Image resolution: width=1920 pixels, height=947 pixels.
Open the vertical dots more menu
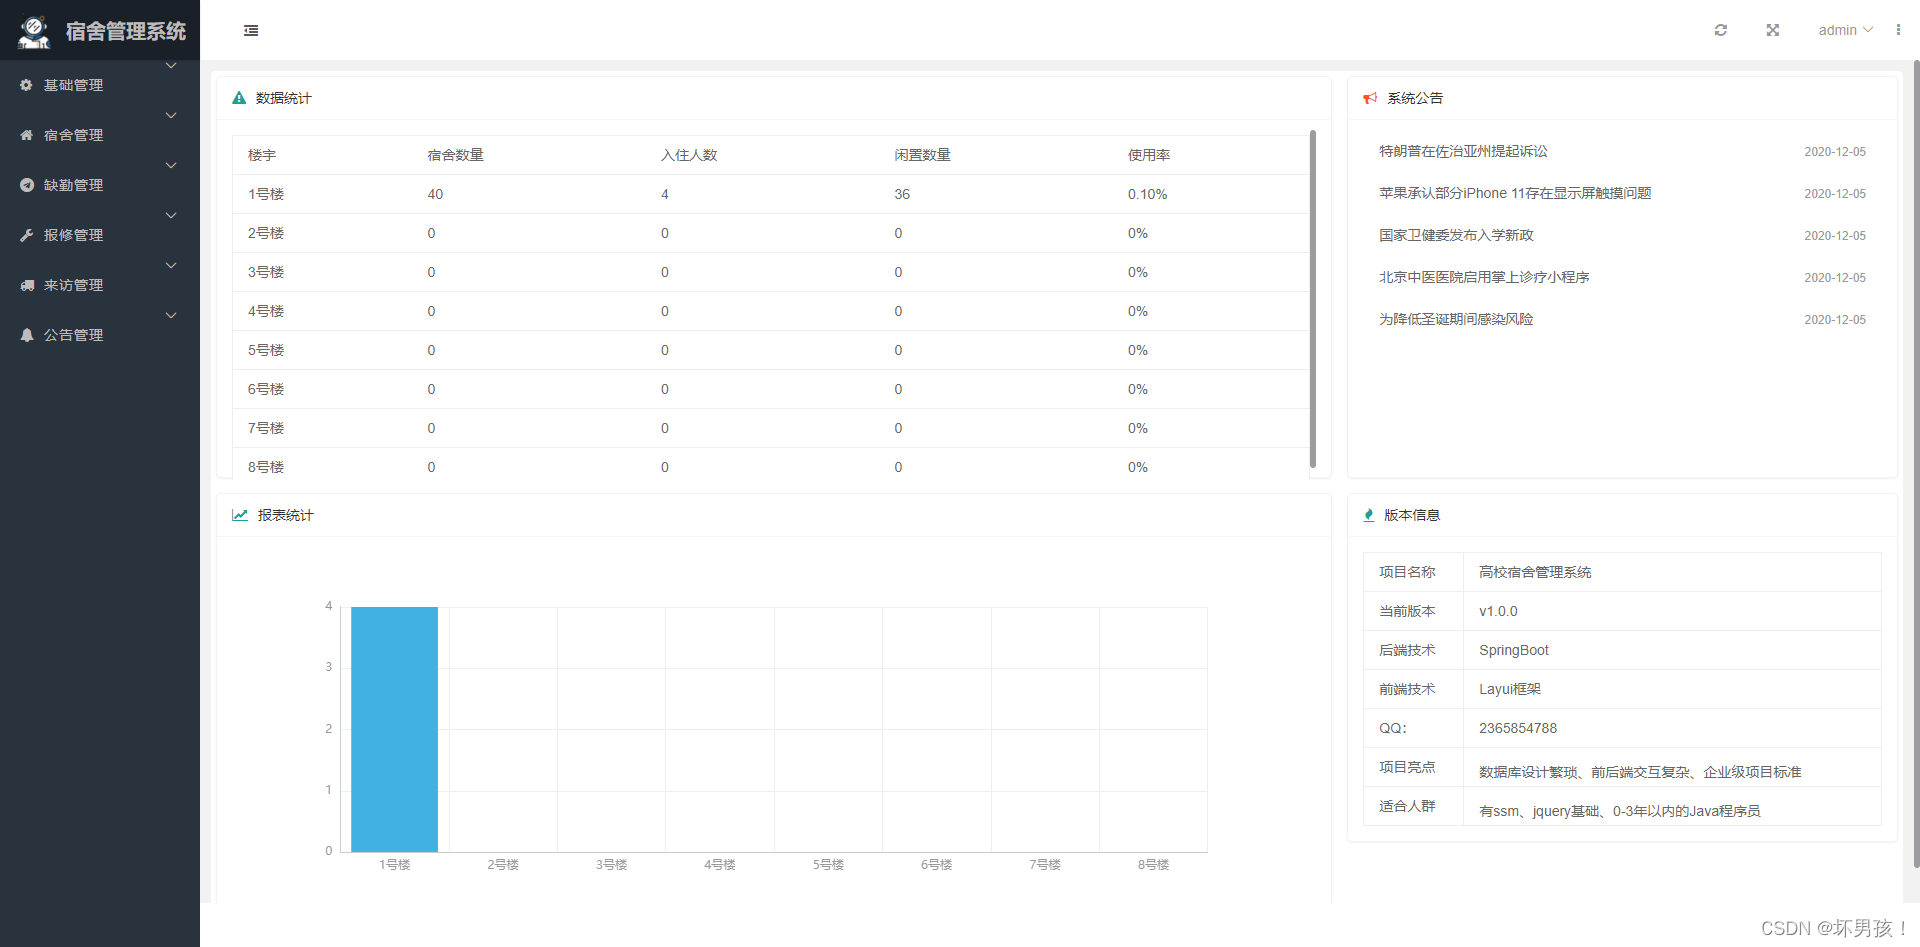[1898, 30]
